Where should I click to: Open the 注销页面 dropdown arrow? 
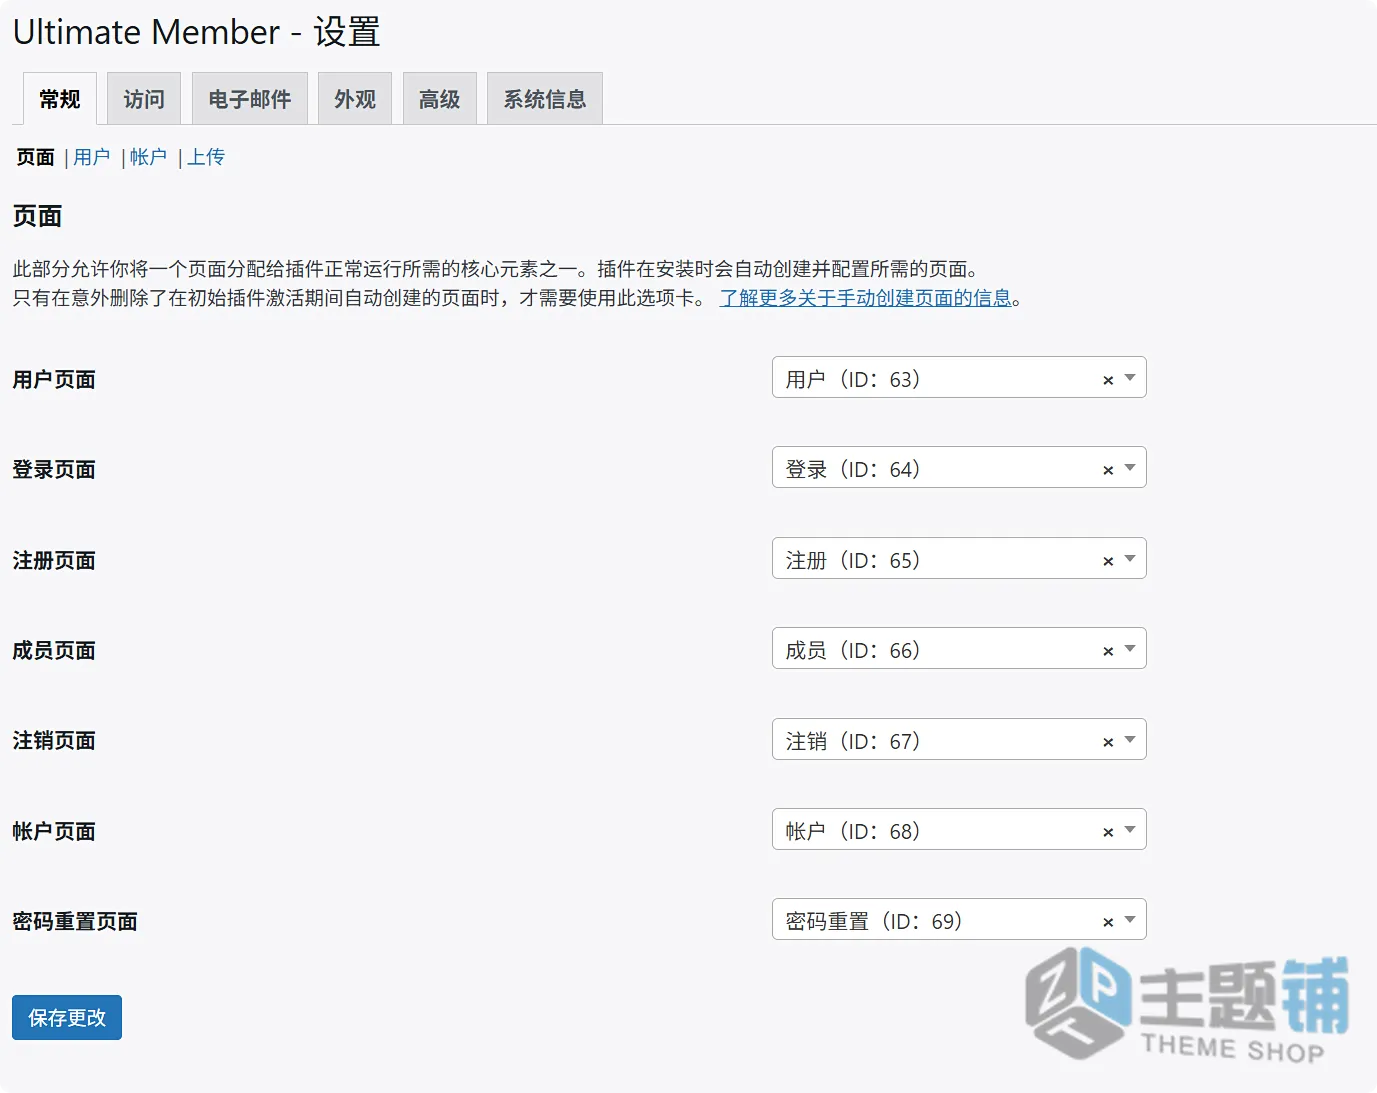[1130, 740]
